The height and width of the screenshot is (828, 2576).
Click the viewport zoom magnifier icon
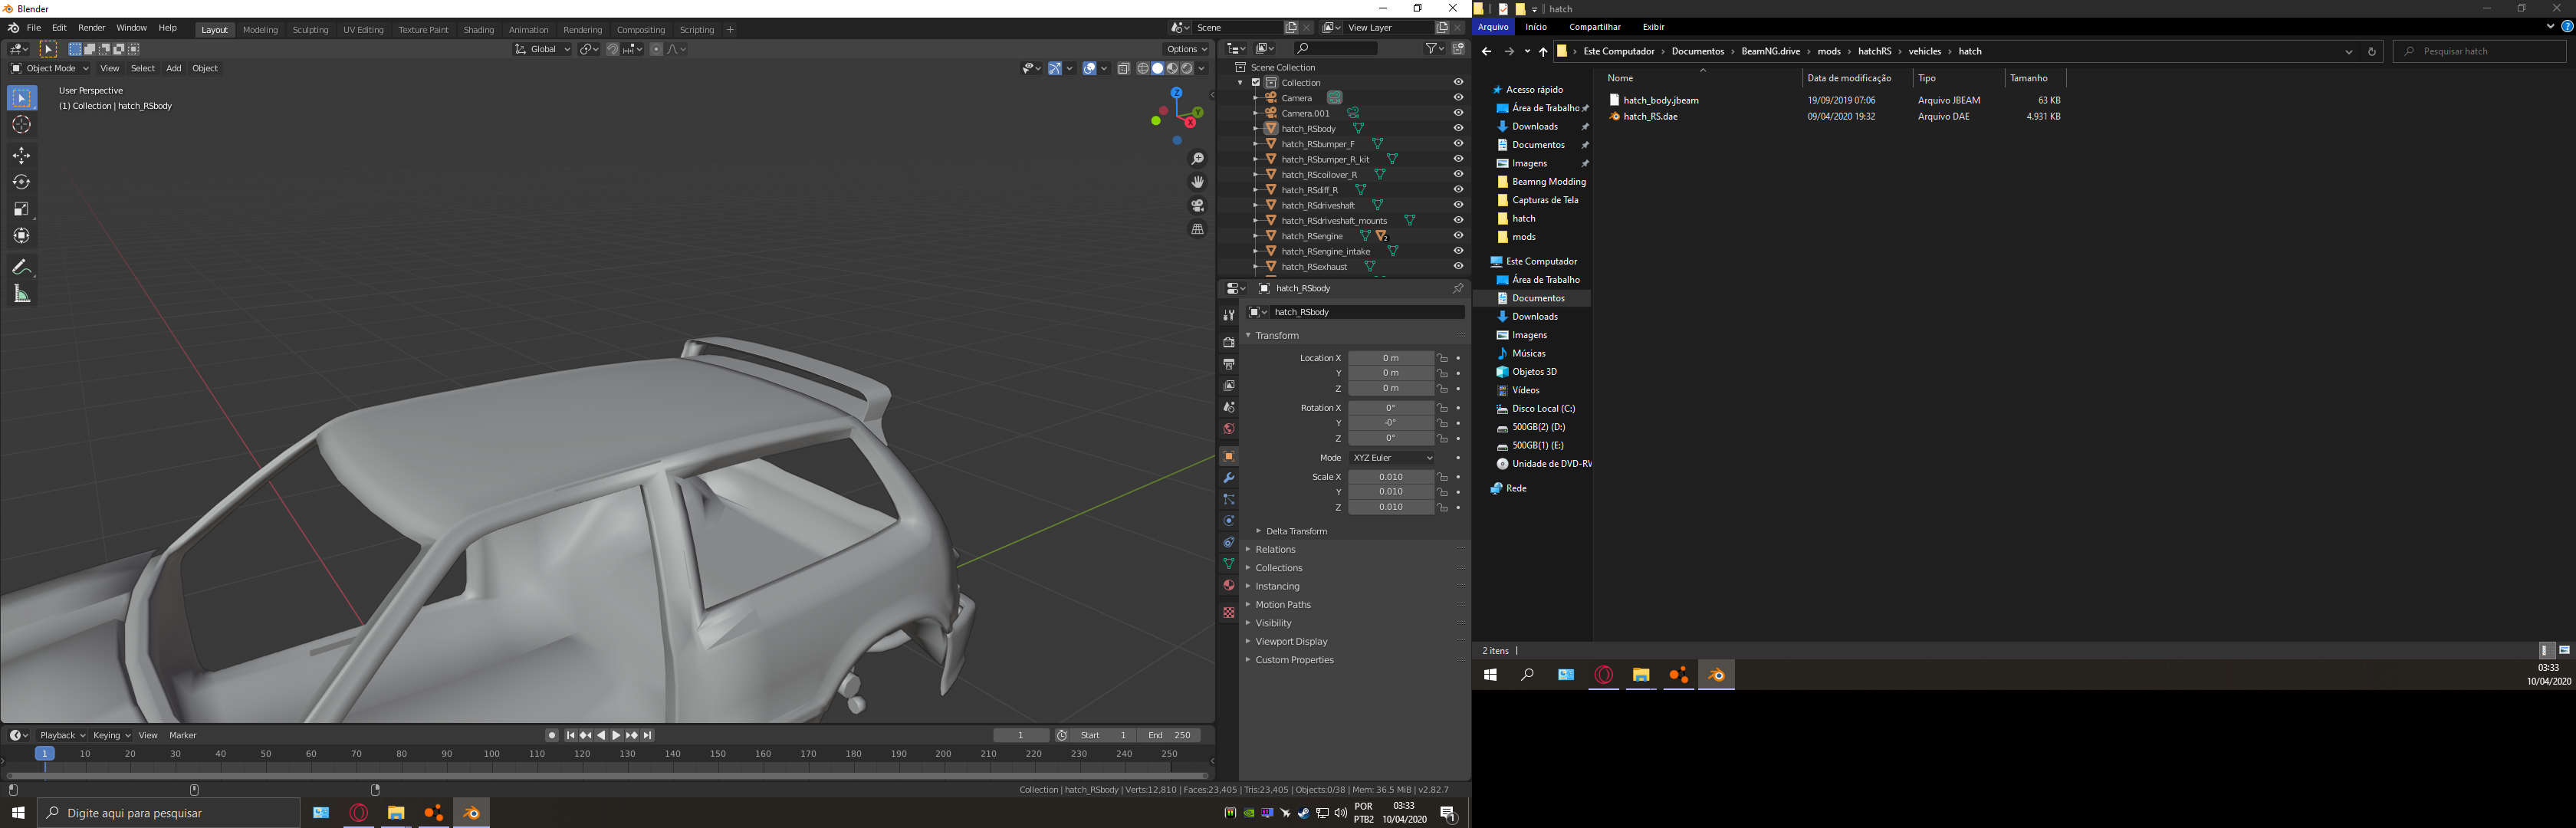click(x=1197, y=159)
